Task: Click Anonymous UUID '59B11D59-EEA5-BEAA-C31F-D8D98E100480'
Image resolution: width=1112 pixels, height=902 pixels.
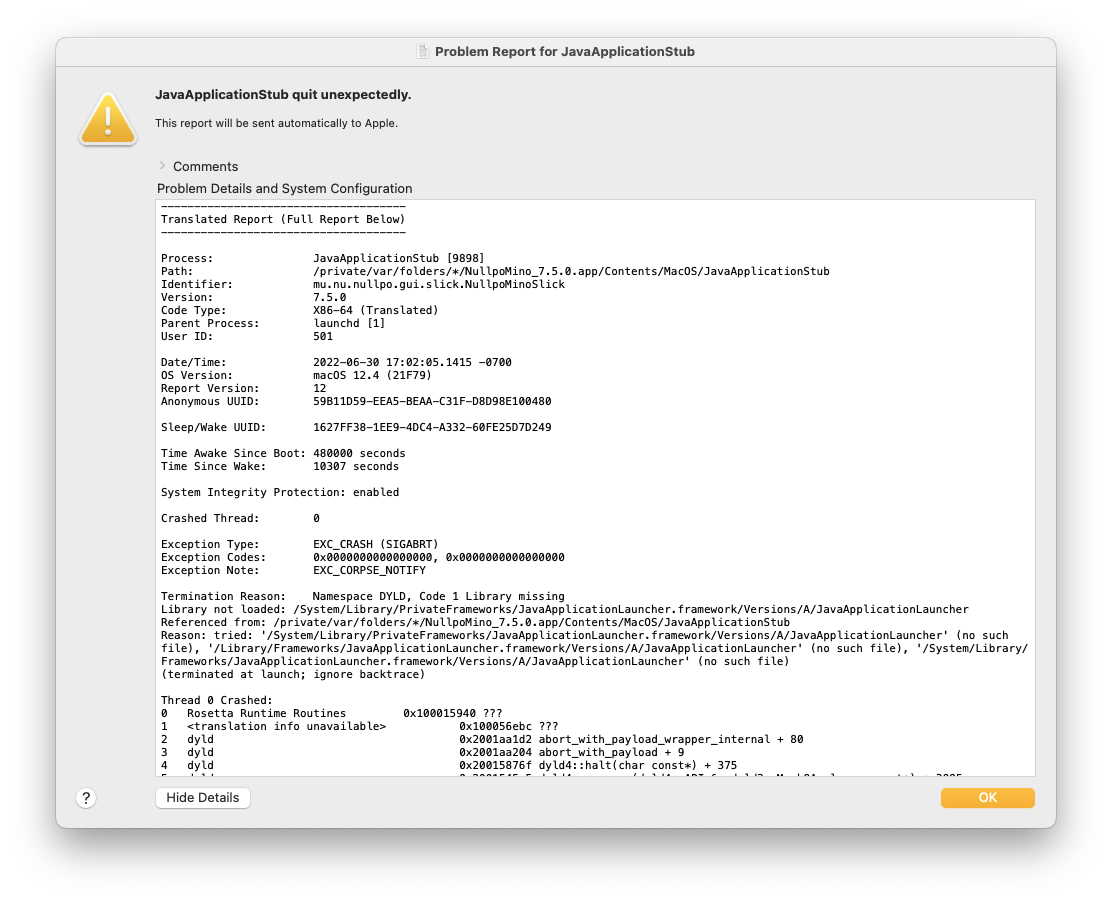Action: click(x=432, y=401)
